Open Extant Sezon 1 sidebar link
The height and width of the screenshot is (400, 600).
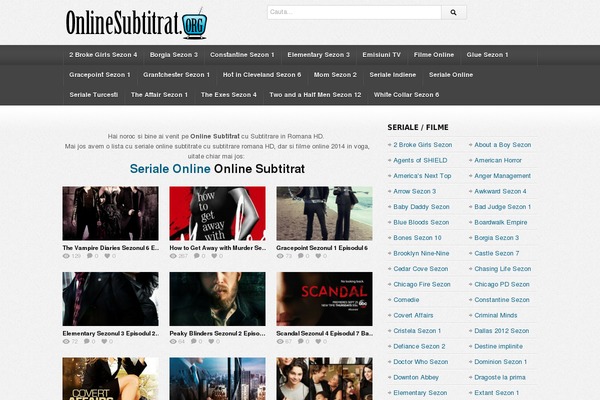(497, 393)
